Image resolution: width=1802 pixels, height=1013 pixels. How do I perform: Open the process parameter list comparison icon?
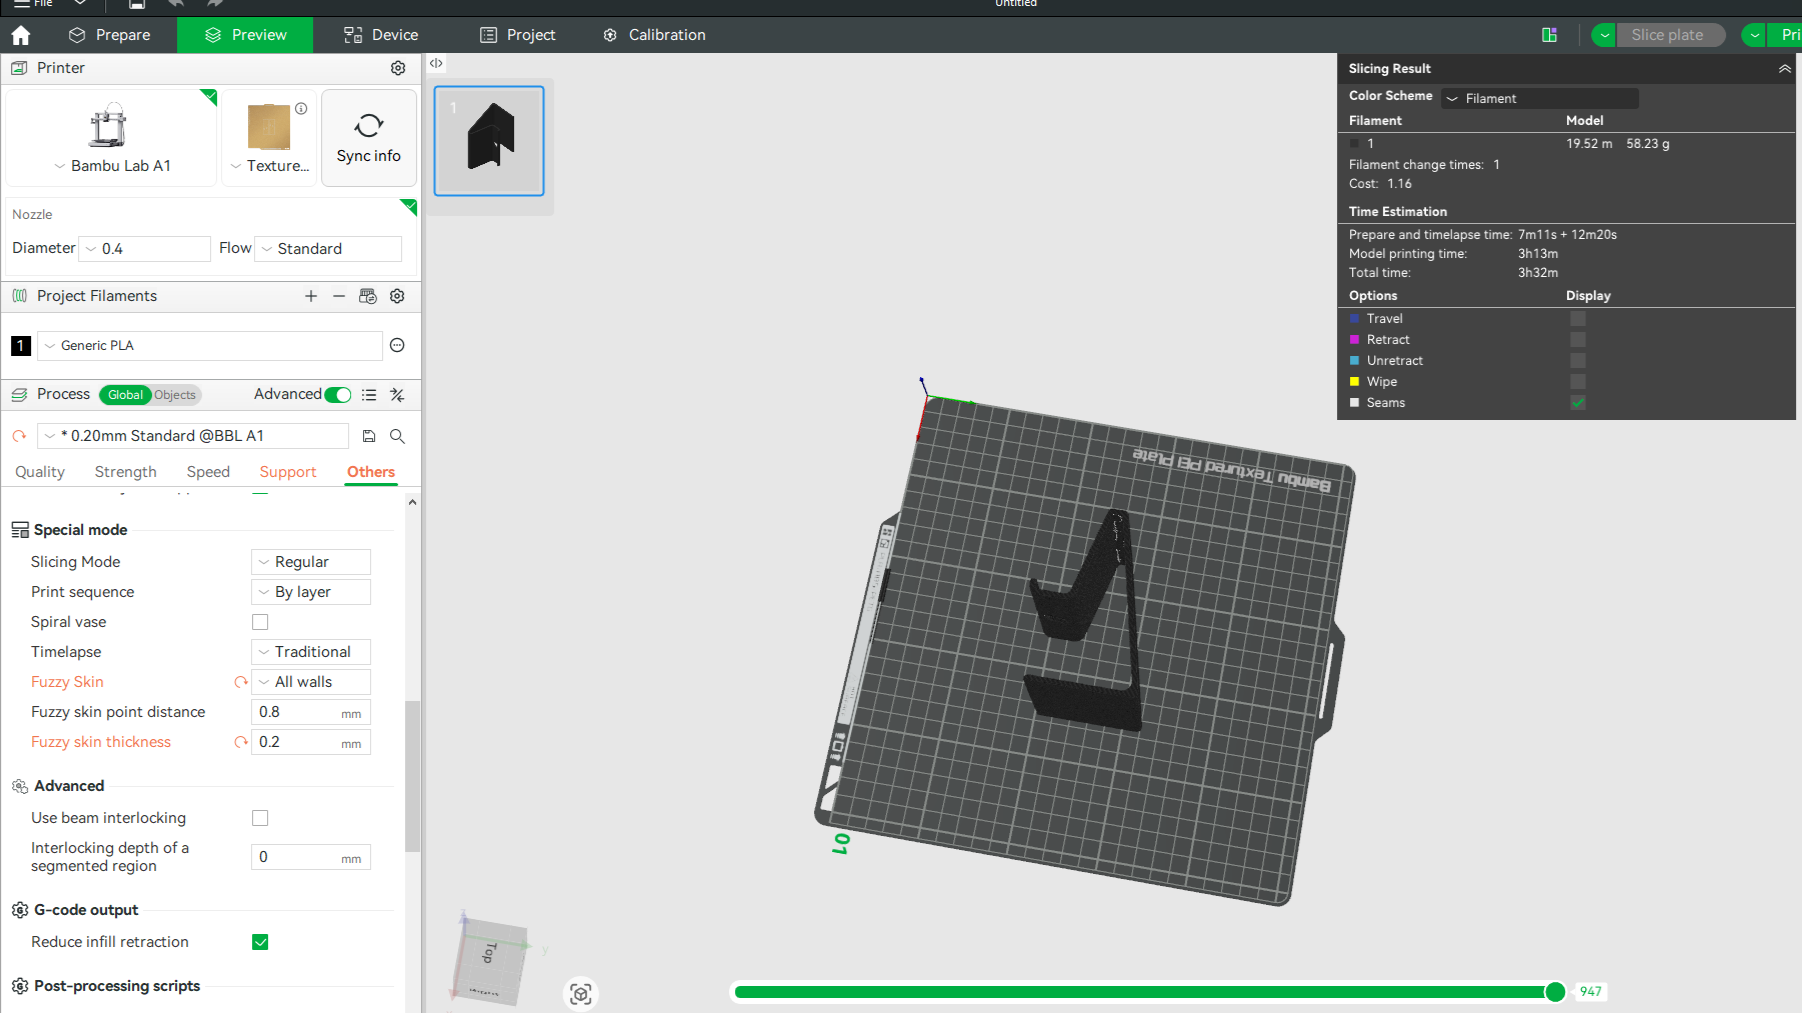click(x=369, y=395)
